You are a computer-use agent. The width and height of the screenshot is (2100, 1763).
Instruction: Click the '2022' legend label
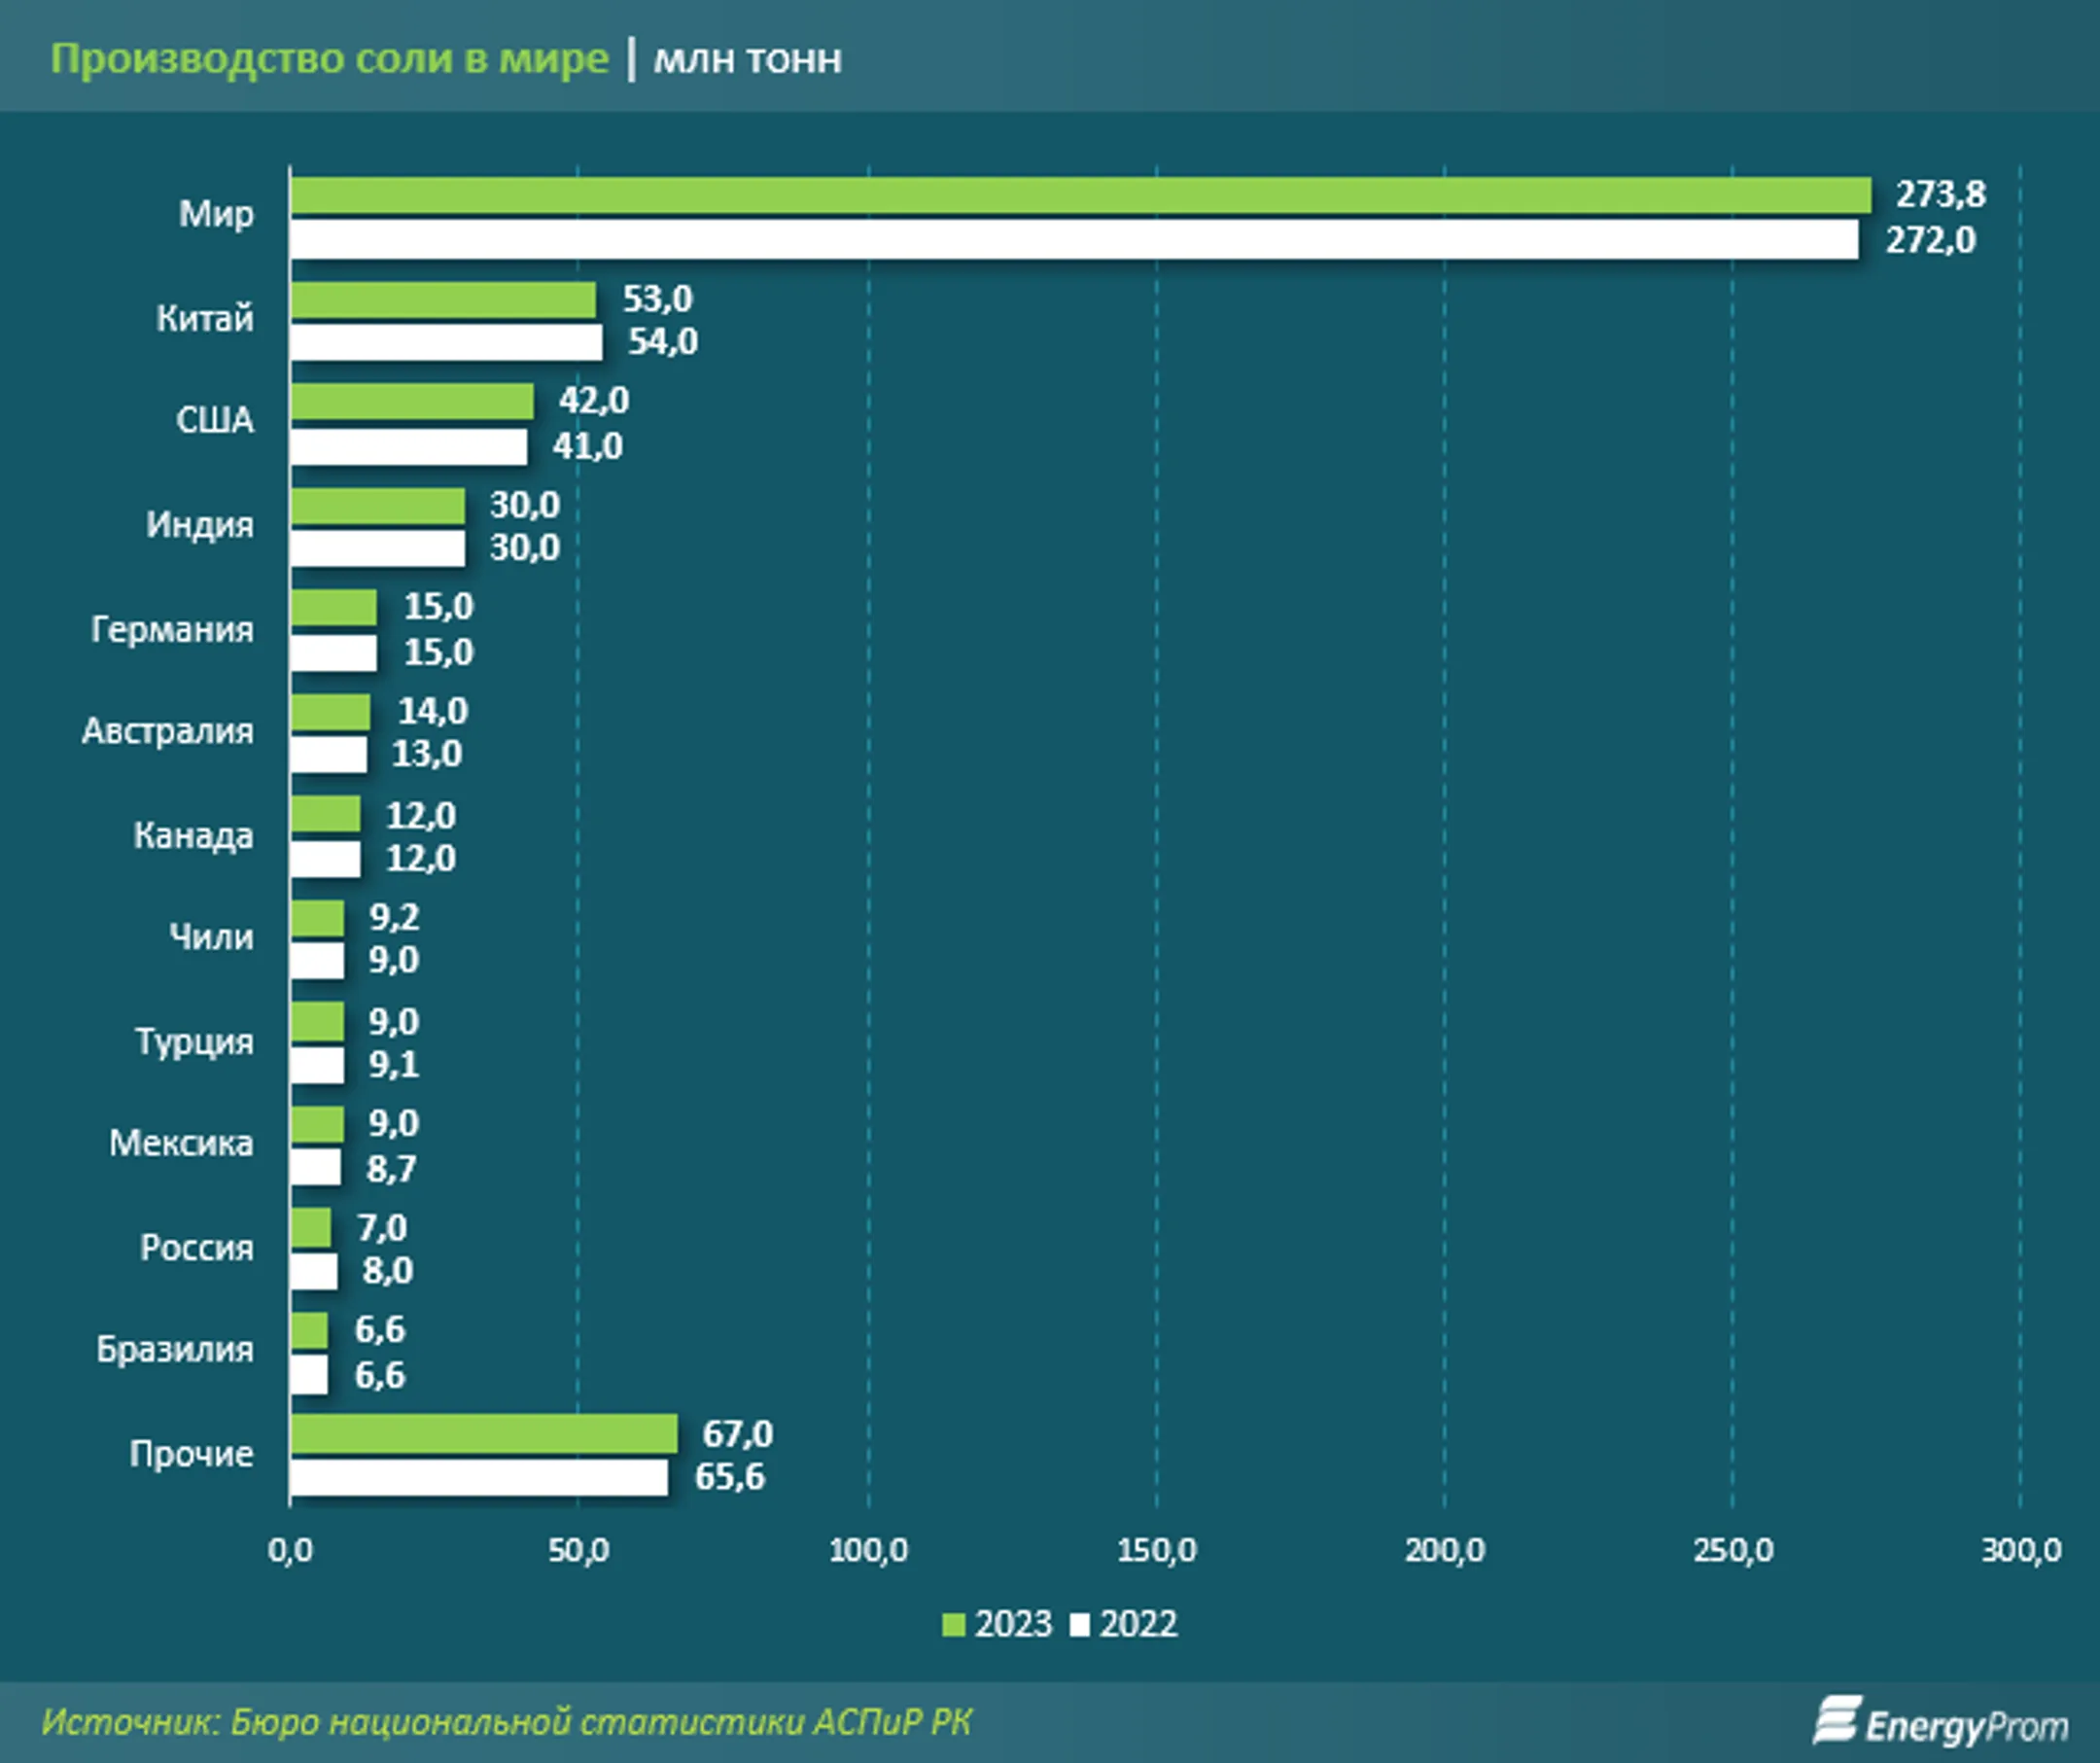1138,1624
